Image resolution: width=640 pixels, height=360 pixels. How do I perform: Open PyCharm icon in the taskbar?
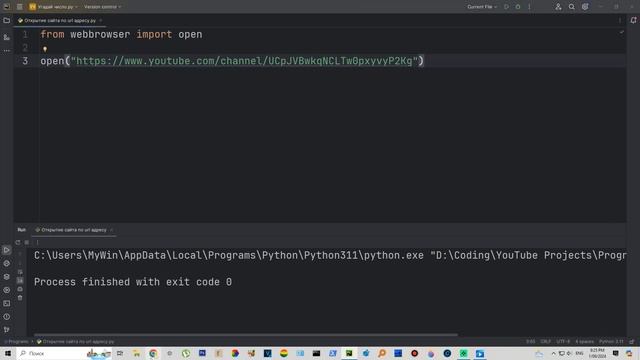pyautogui.click(x=349, y=353)
